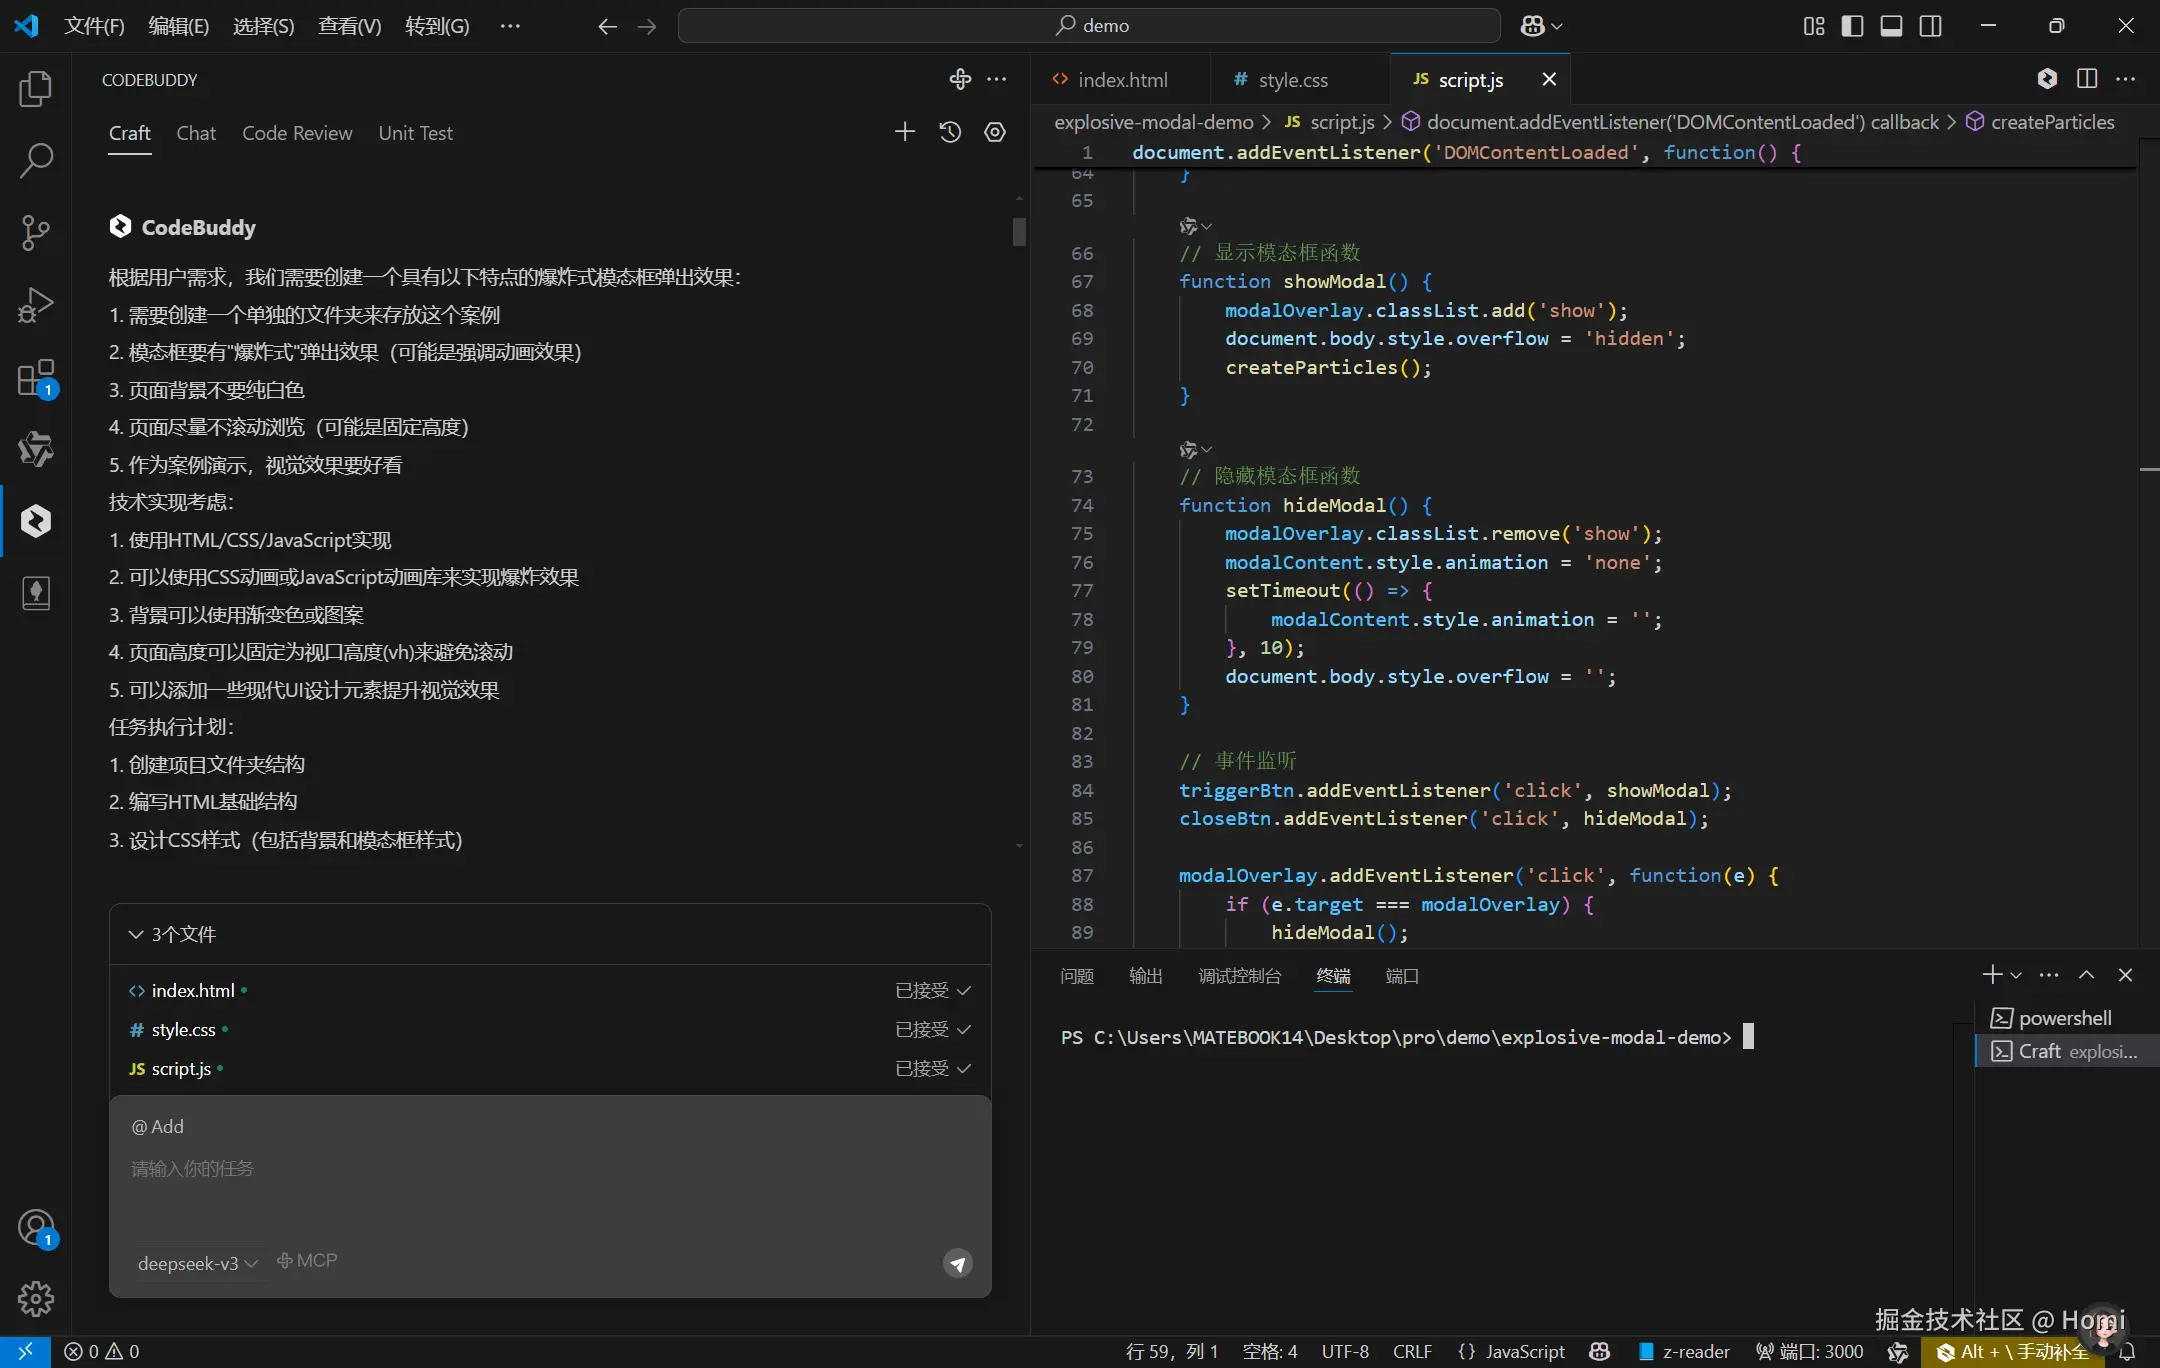
Task: Toggle the secondary side bar
Action: coord(1931,26)
